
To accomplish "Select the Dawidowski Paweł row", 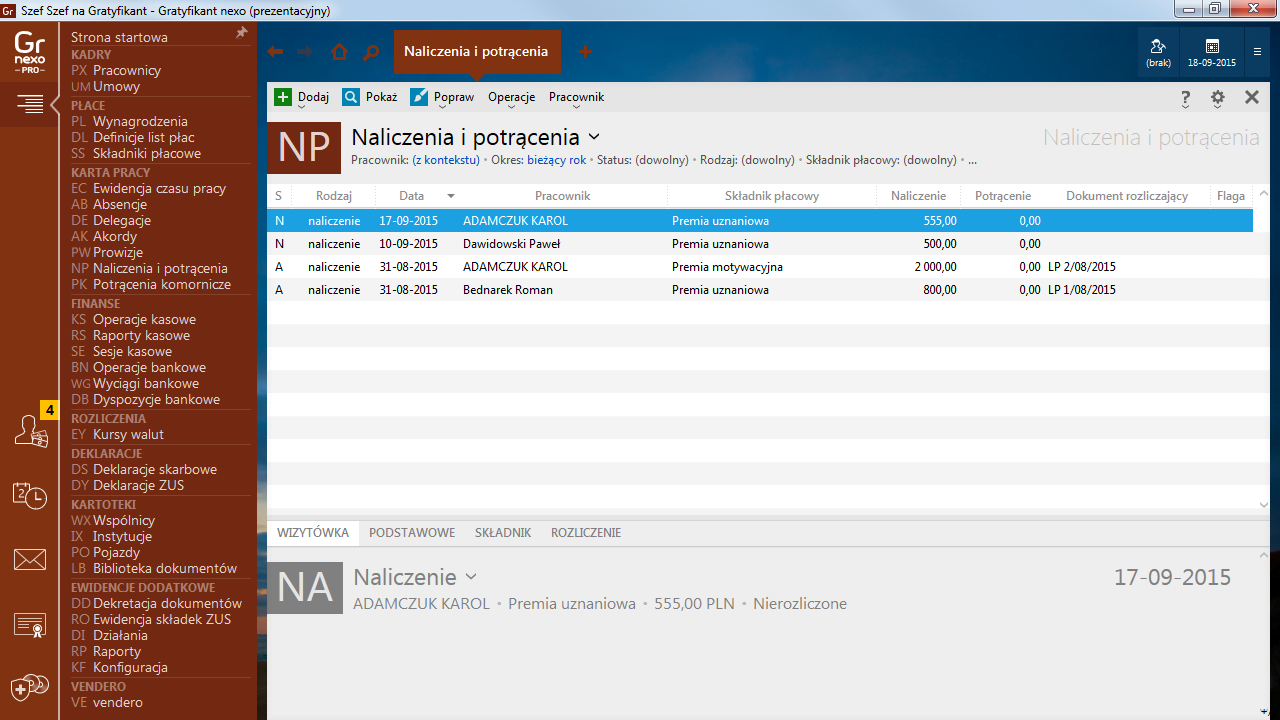I will [511, 244].
